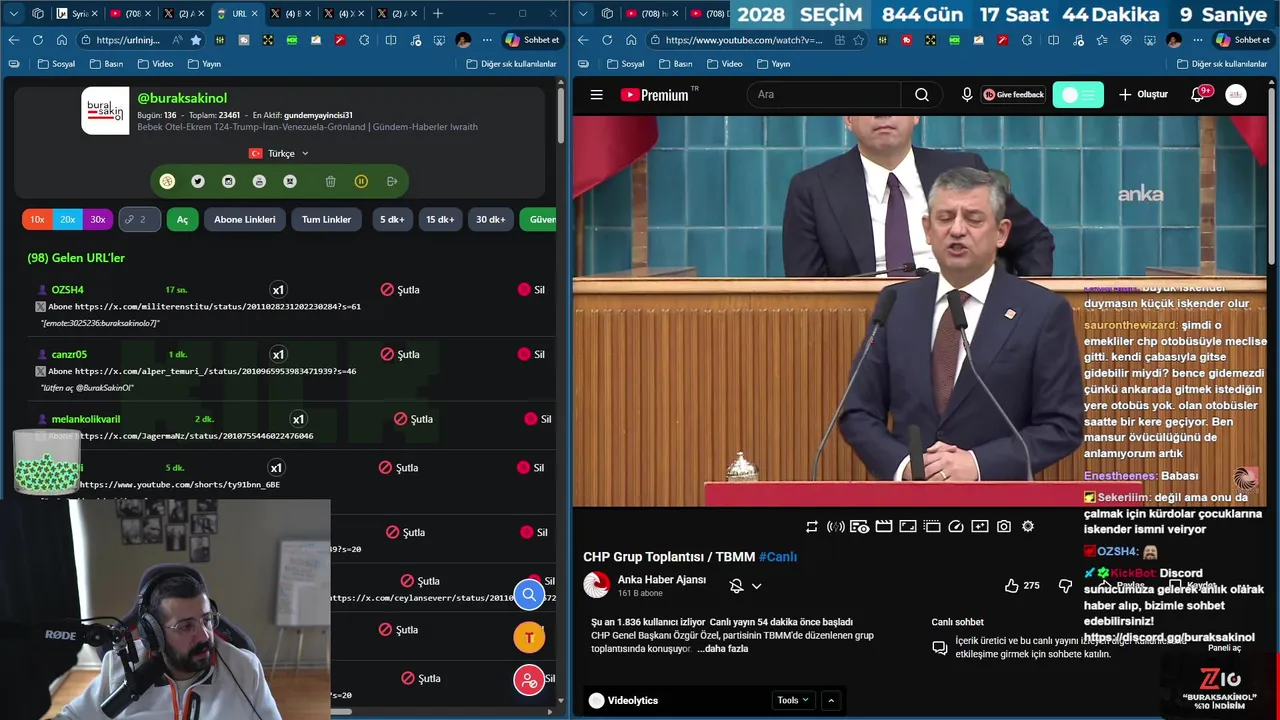Open the gear settings icon below player
Viewport: 1280px width, 720px height.
click(1027, 526)
